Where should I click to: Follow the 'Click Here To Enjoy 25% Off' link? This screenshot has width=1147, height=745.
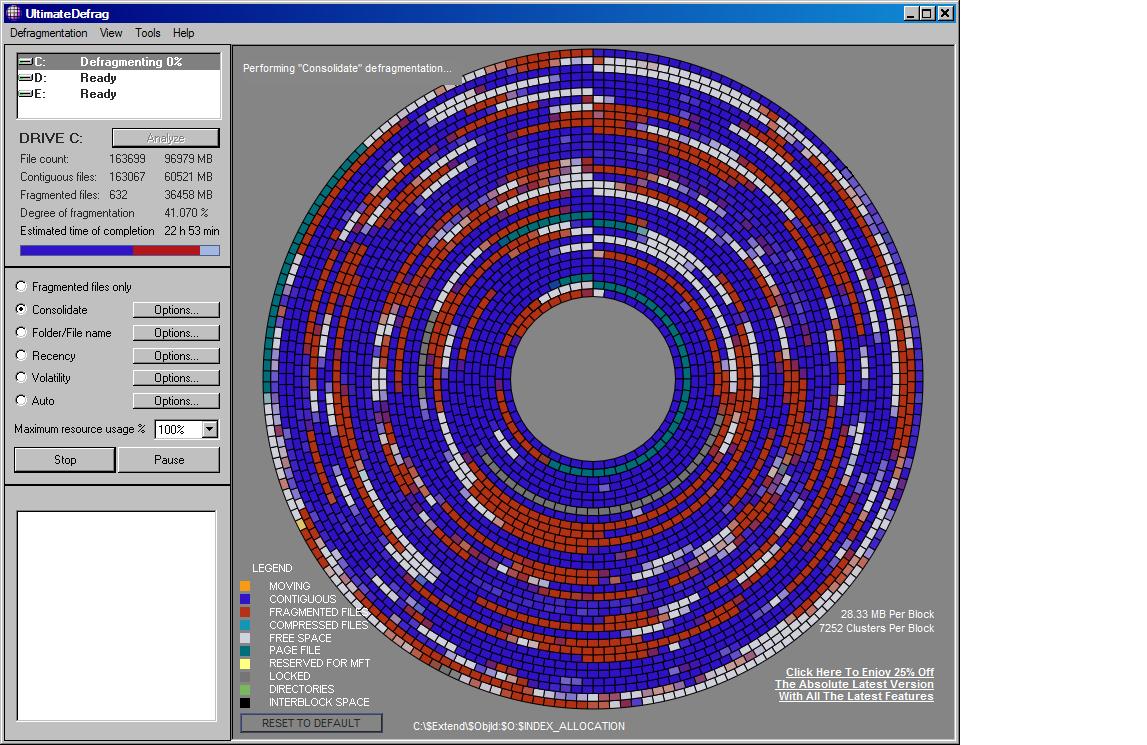[860, 672]
